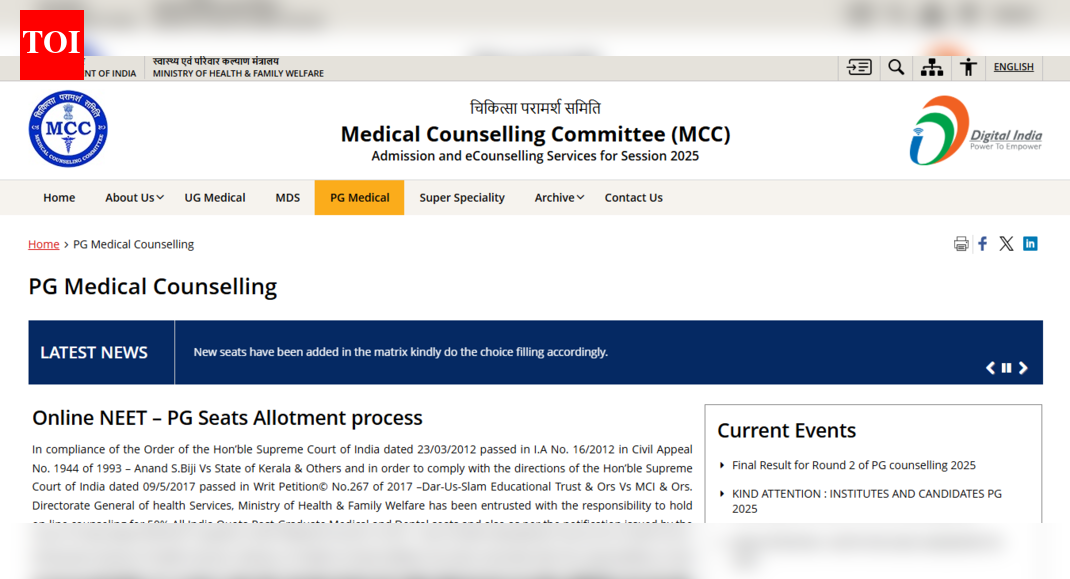Switch to the Super Speciality tab
1070x579 pixels.
coord(462,197)
